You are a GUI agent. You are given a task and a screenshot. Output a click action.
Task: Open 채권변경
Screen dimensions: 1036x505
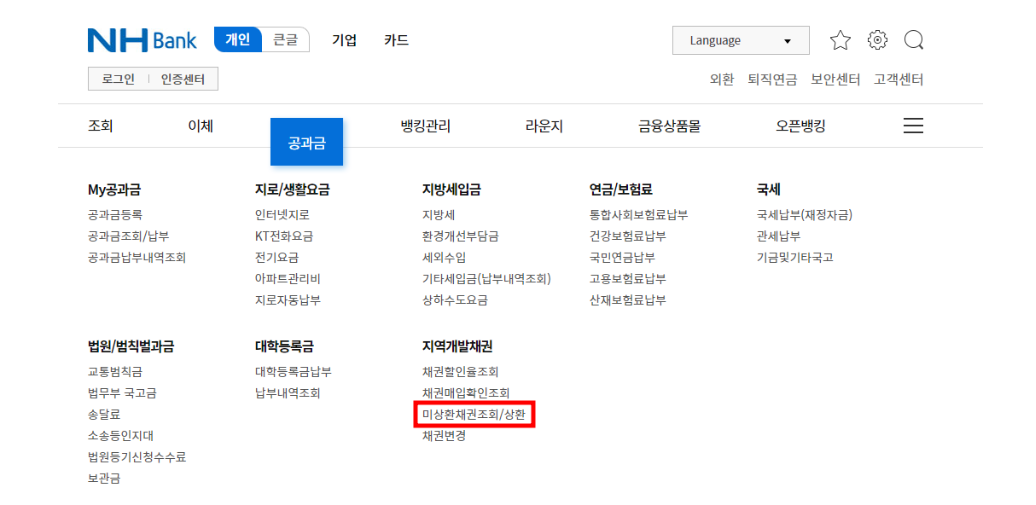point(444,436)
